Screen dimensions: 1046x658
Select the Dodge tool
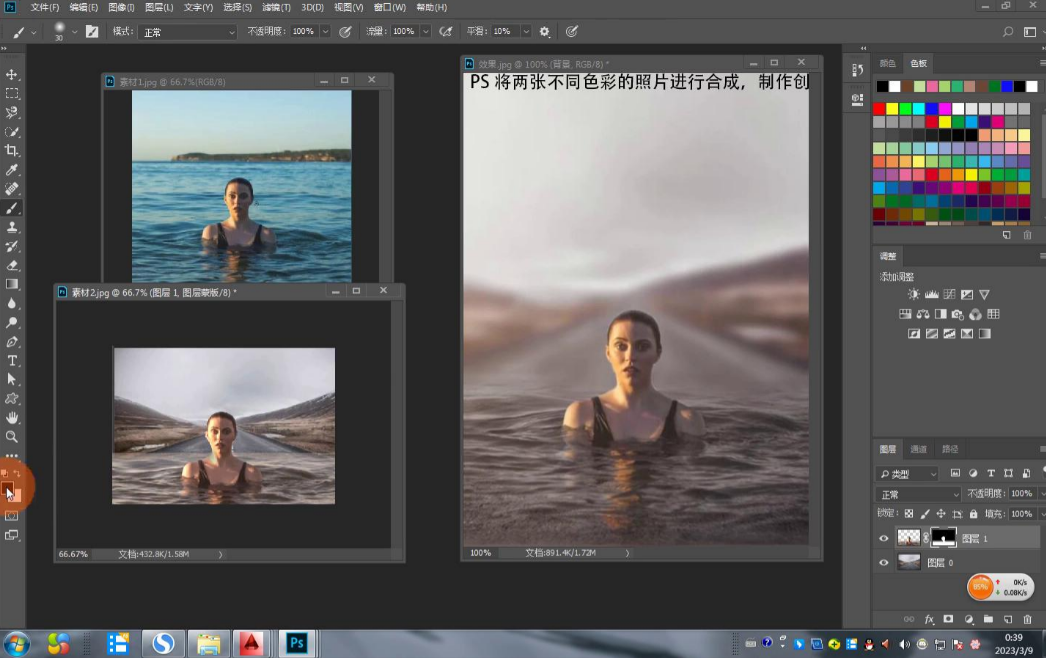click(12, 322)
